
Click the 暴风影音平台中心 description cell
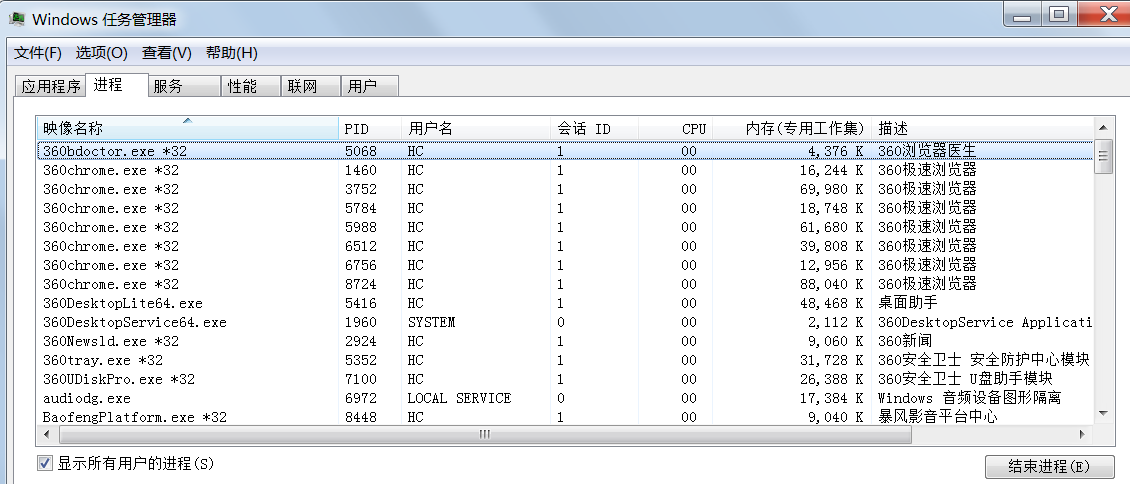tap(938, 416)
